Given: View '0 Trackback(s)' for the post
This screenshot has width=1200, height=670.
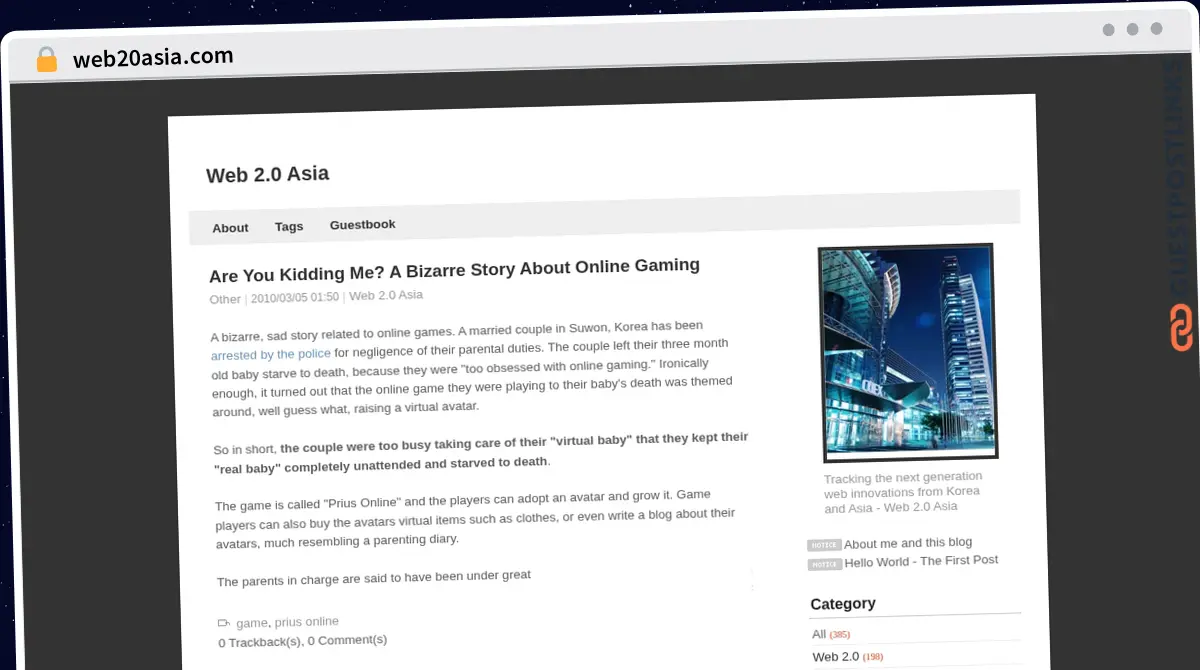Looking at the screenshot, I should (259, 642).
